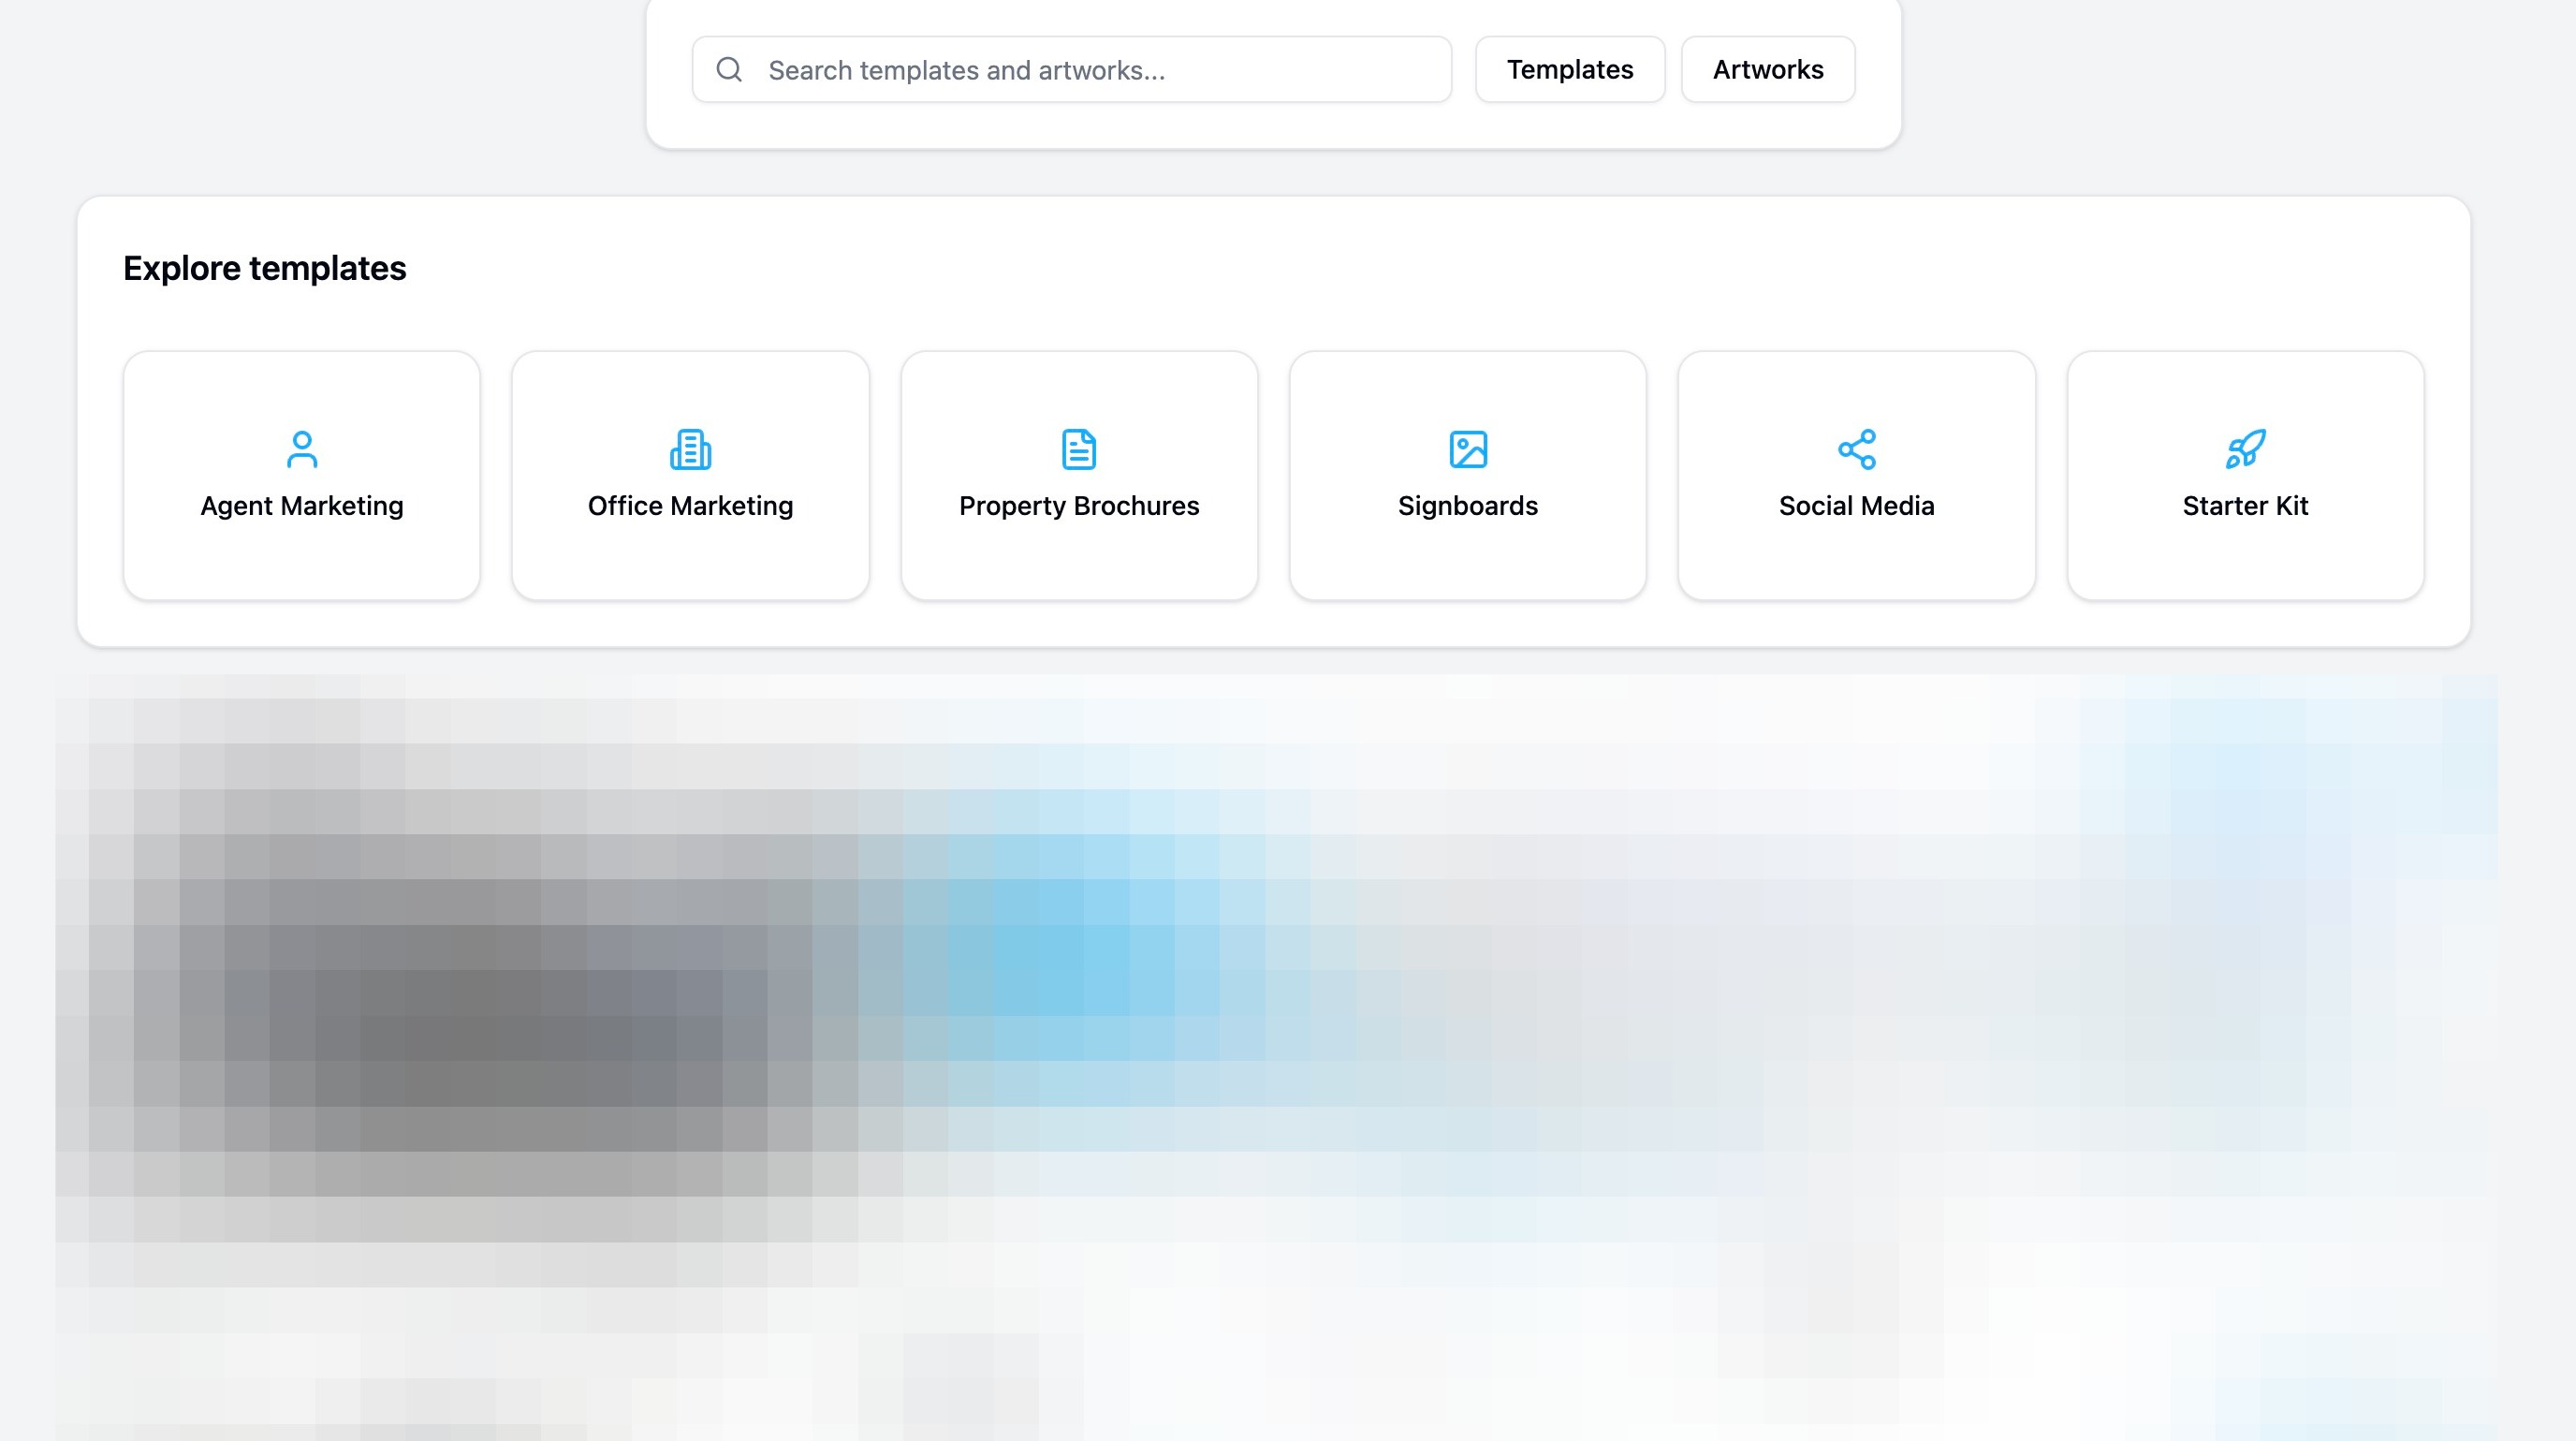The width and height of the screenshot is (2576, 1441).
Task: Click the Starter Kit rocket icon
Action: 2245,449
